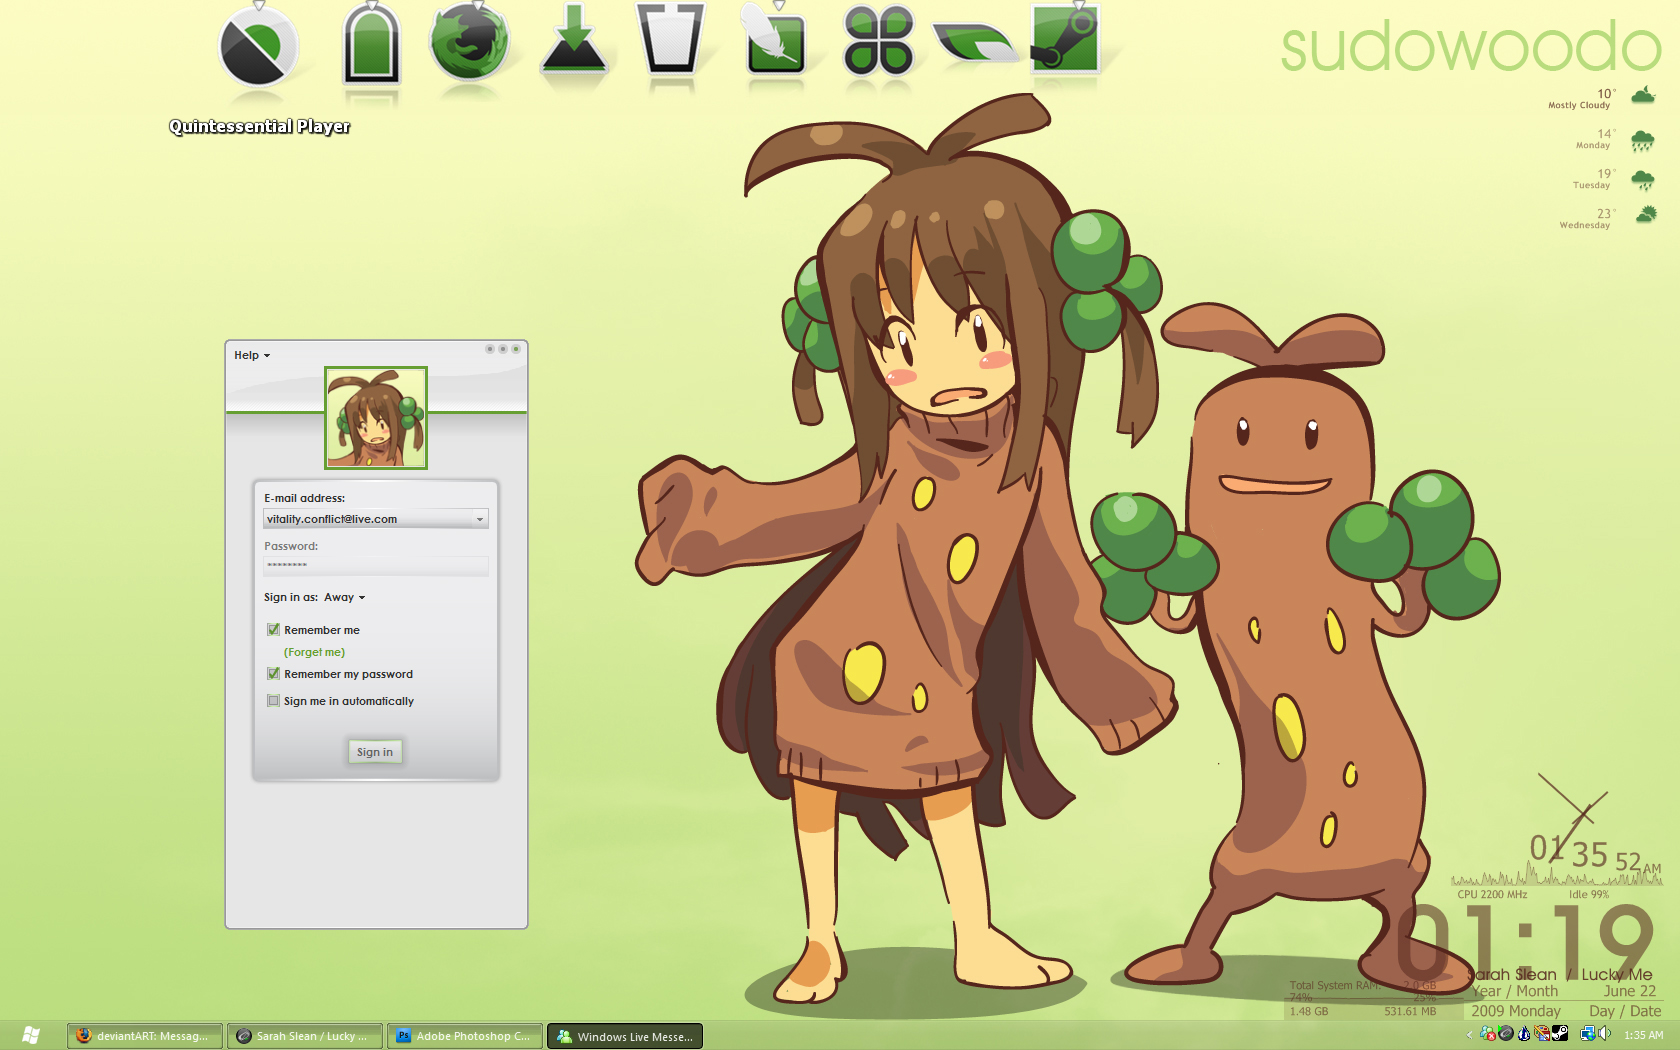The height and width of the screenshot is (1050, 1680).
Task: Click the blue water drop tray icon
Action: tap(1524, 1033)
